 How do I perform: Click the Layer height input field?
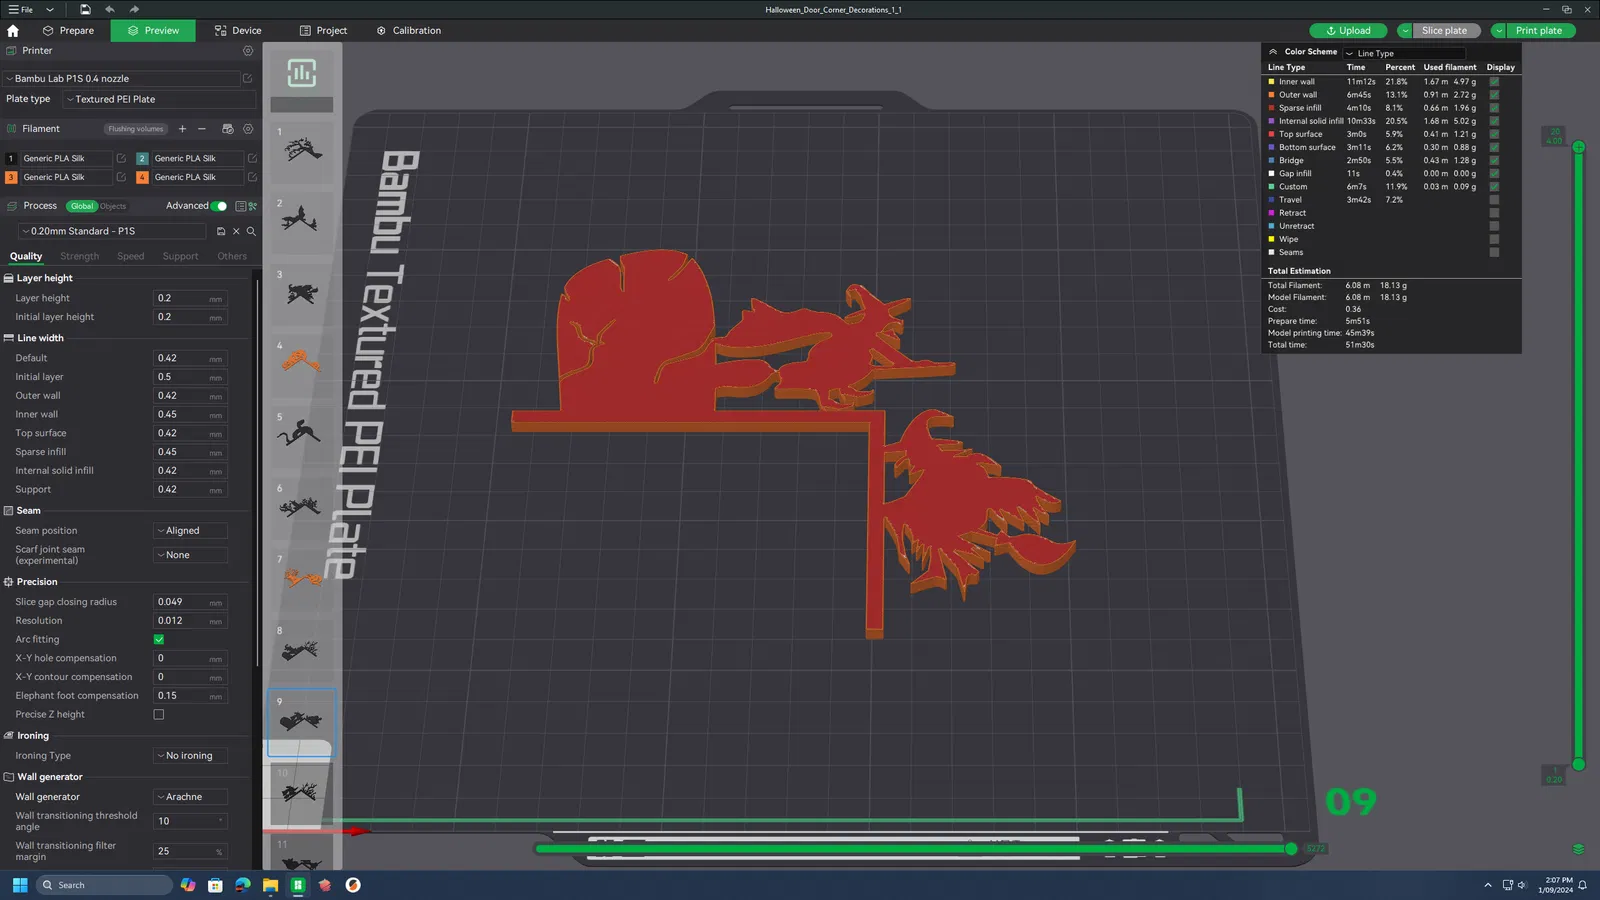click(x=190, y=298)
